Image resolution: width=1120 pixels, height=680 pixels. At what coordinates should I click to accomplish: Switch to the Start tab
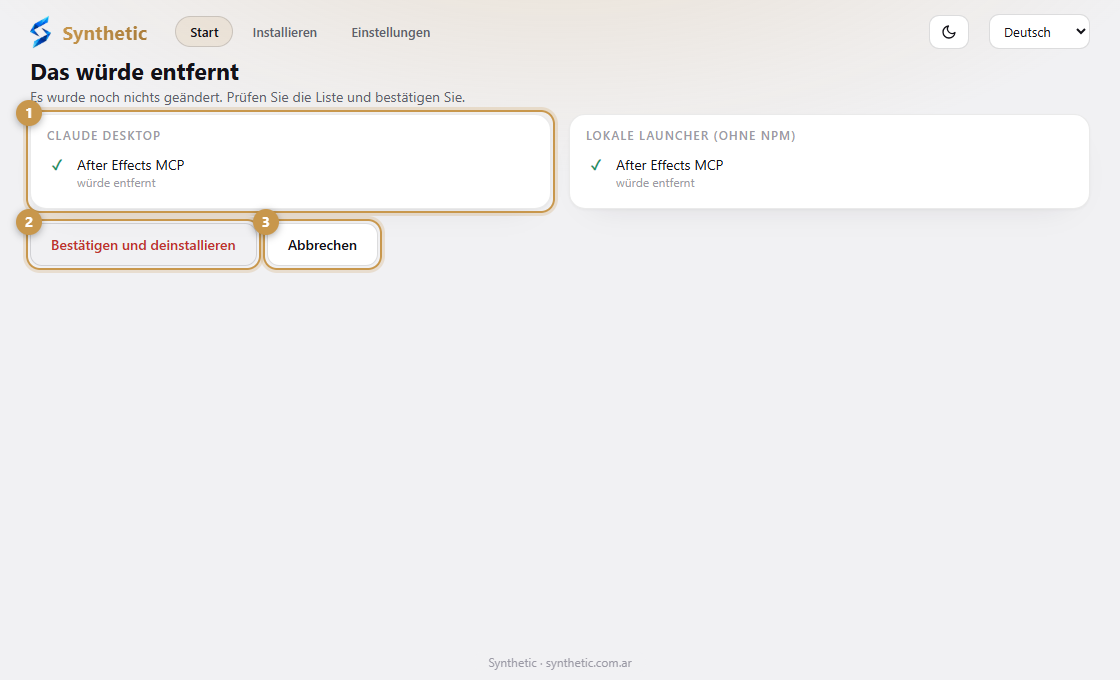click(x=204, y=32)
